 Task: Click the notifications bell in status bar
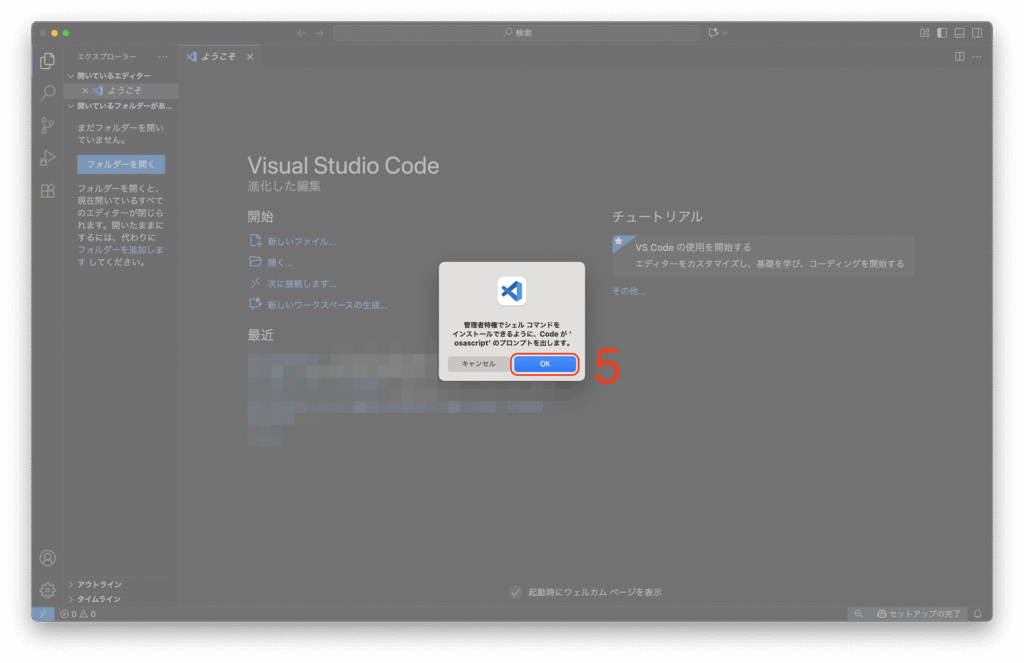pyautogui.click(x=977, y=613)
